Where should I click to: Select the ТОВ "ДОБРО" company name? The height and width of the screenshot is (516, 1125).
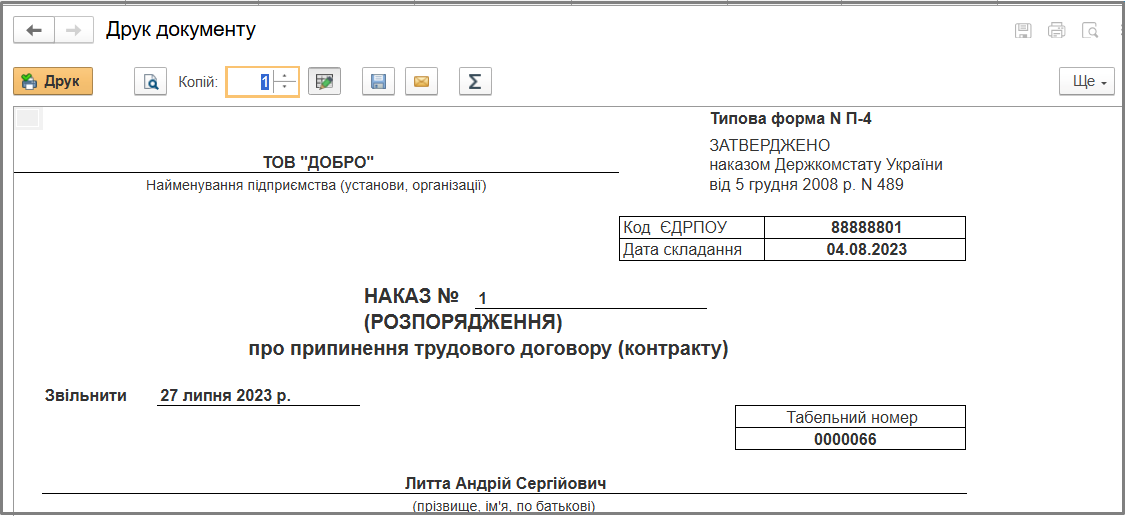[x=319, y=162]
